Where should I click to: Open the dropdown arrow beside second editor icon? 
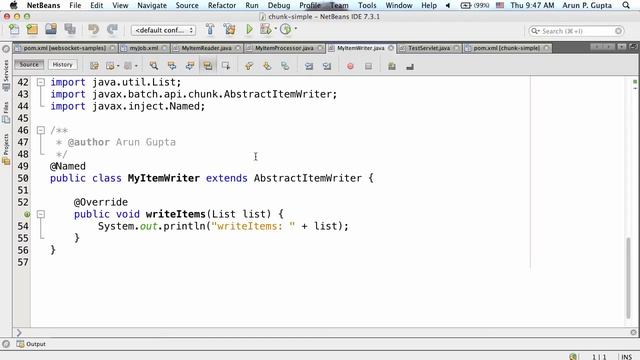click(118, 66)
